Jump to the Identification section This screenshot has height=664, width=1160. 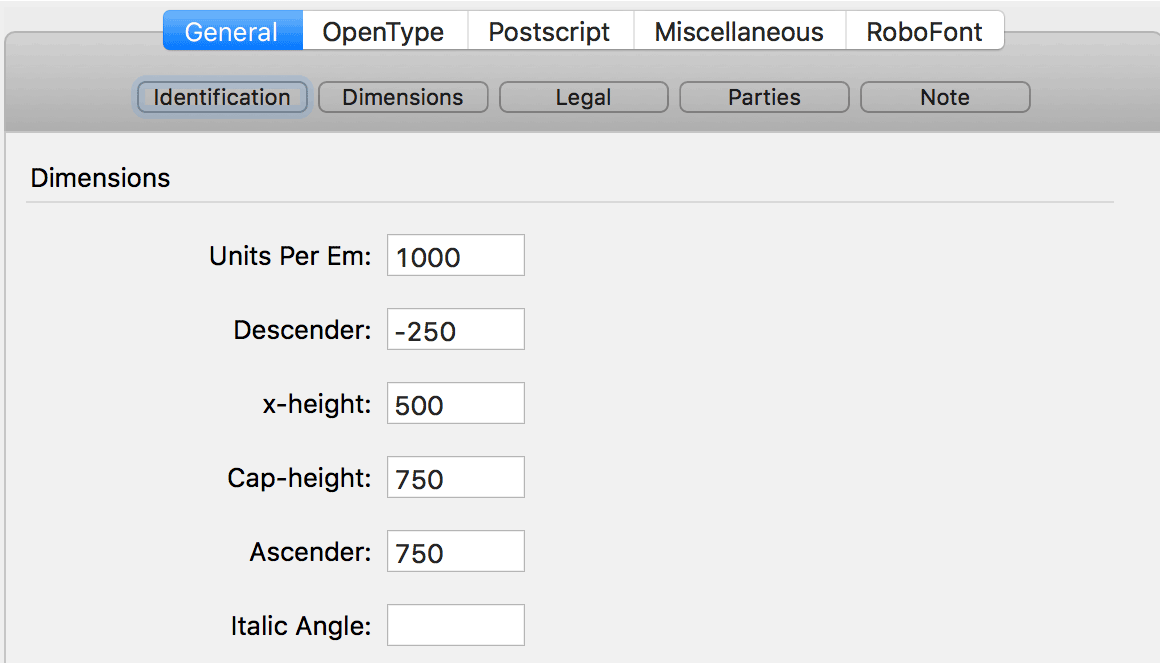click(222, 97)
